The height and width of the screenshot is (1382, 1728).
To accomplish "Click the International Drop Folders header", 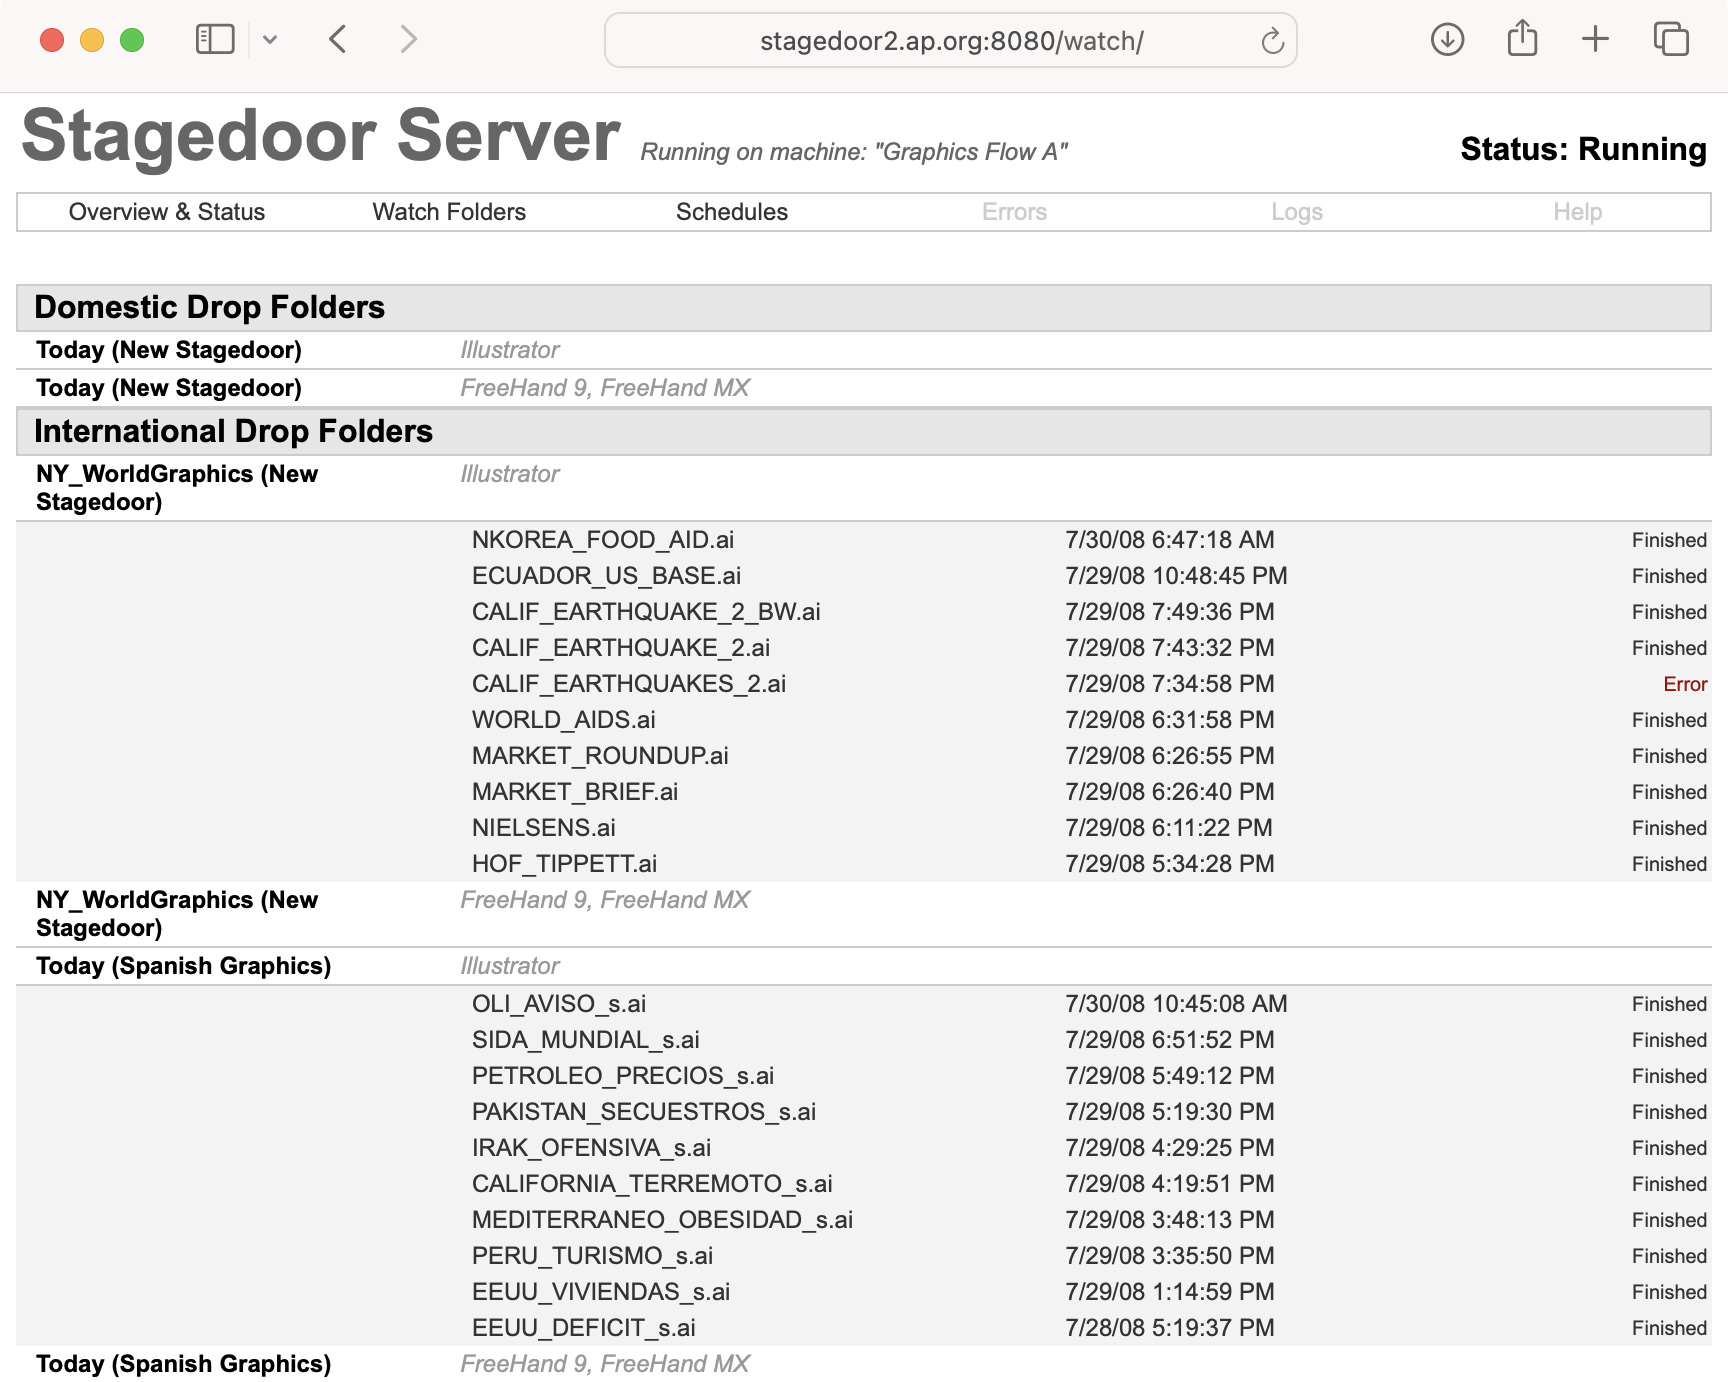I will 864,431.
